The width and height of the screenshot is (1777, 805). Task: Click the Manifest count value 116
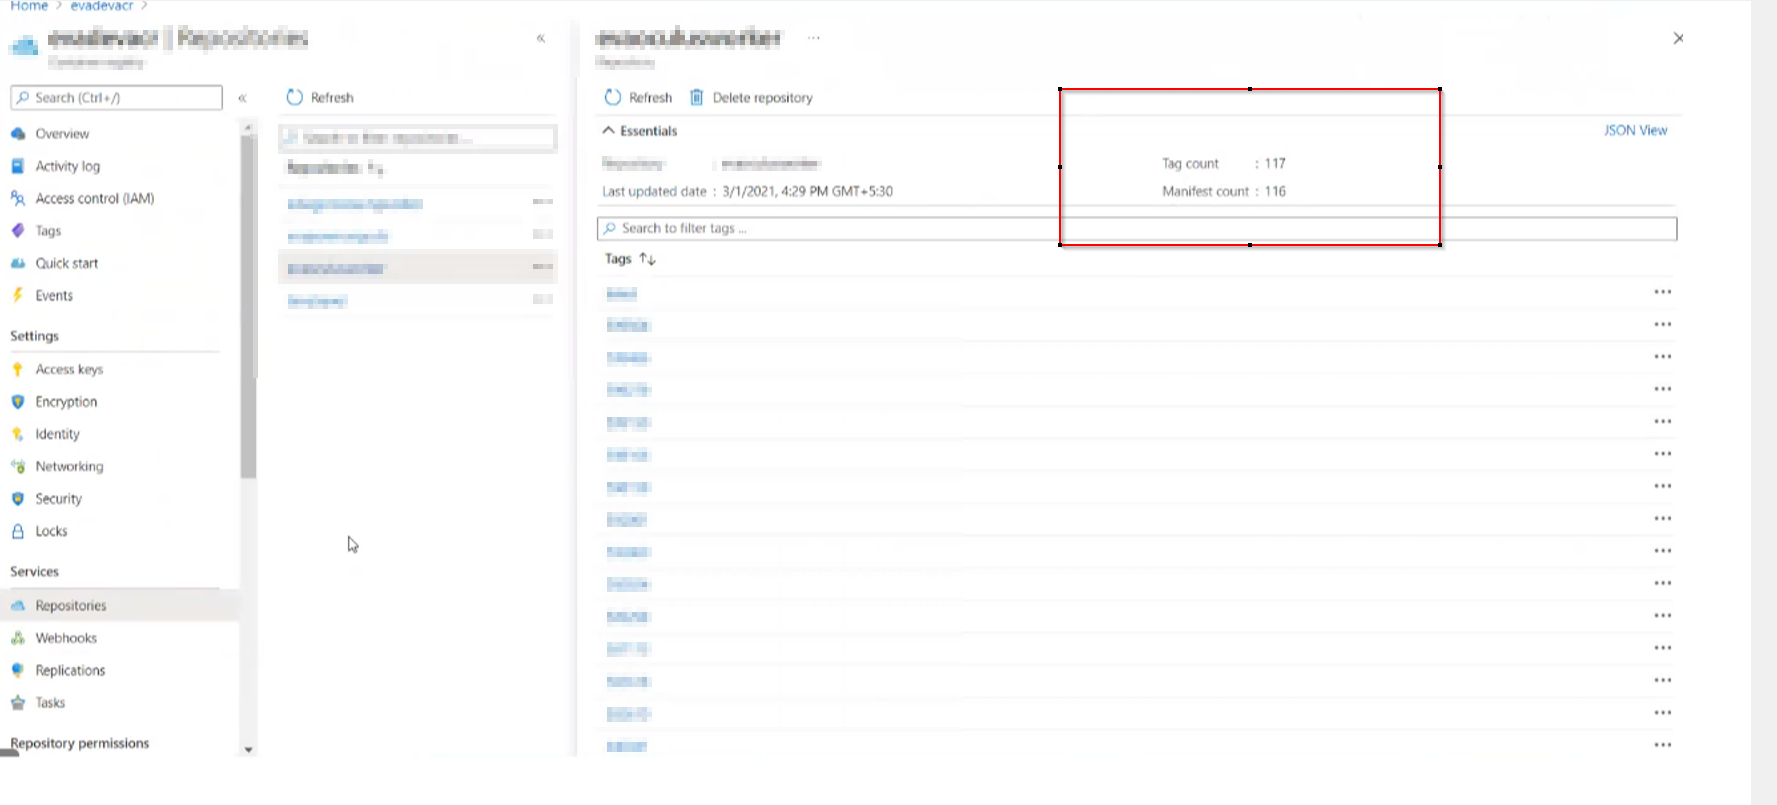[x=1275, y=191]
